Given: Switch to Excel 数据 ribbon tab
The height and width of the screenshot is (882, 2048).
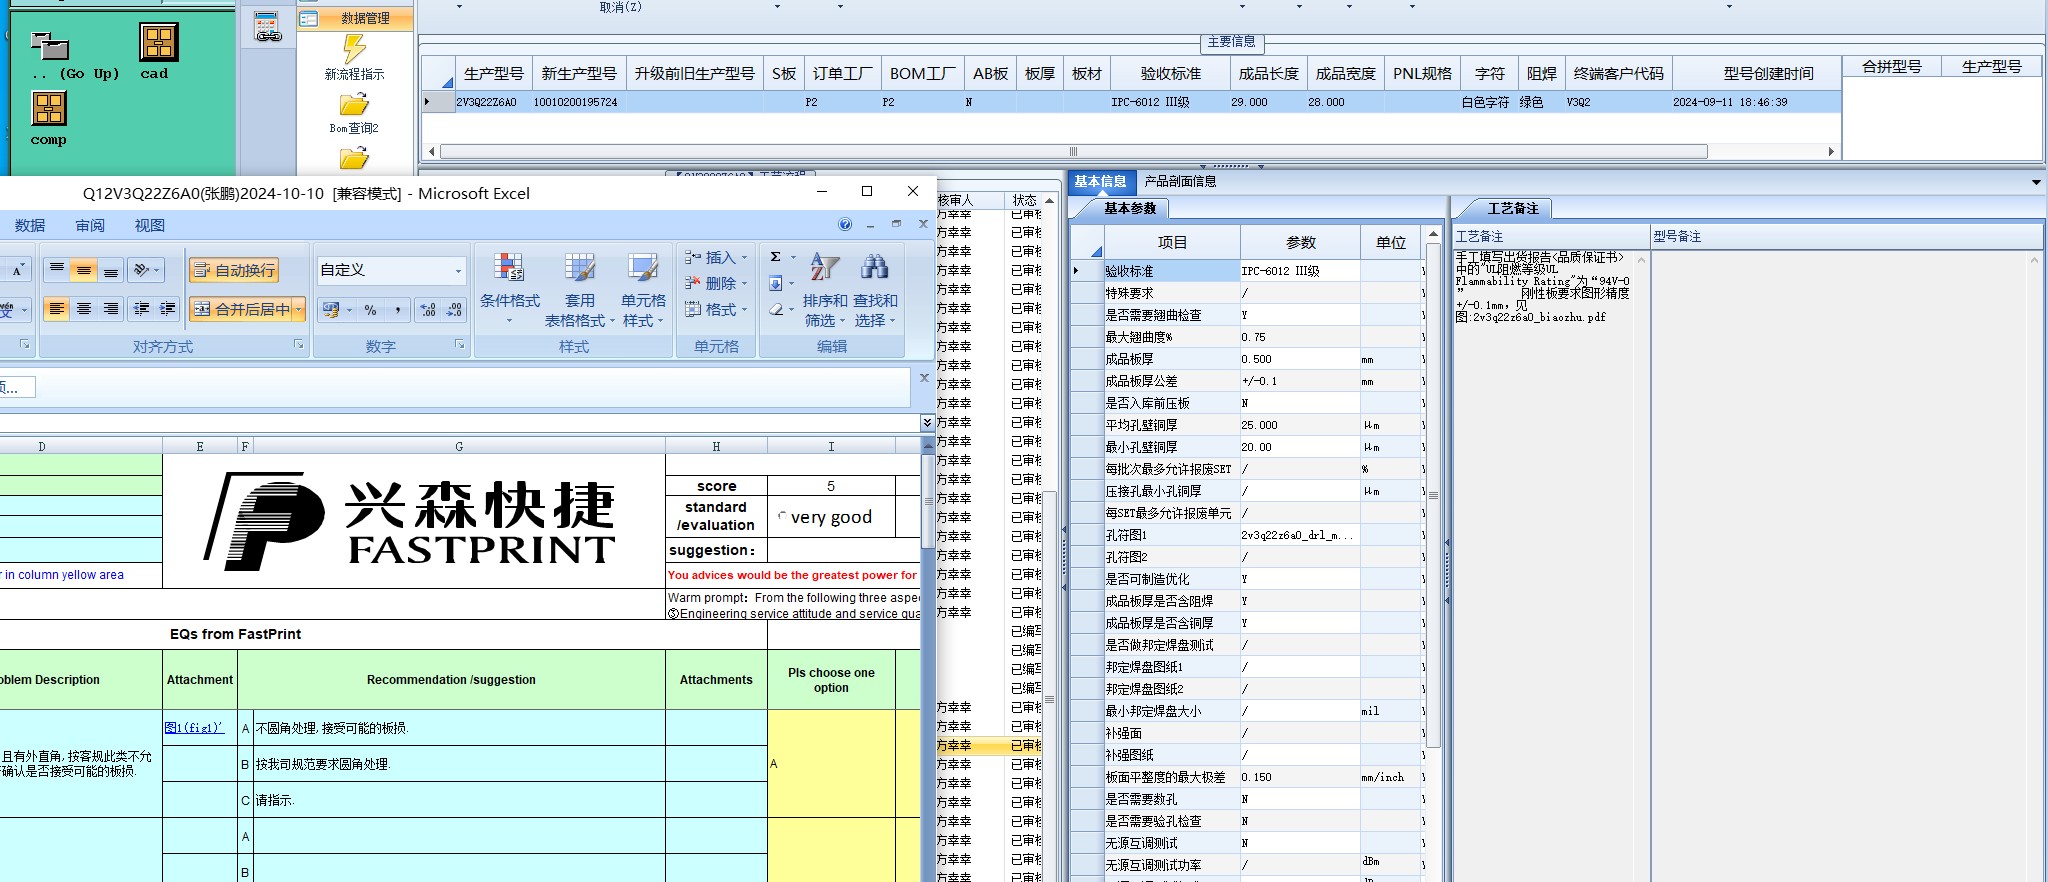Looking at the screenshot, I should tap(29, 226).
